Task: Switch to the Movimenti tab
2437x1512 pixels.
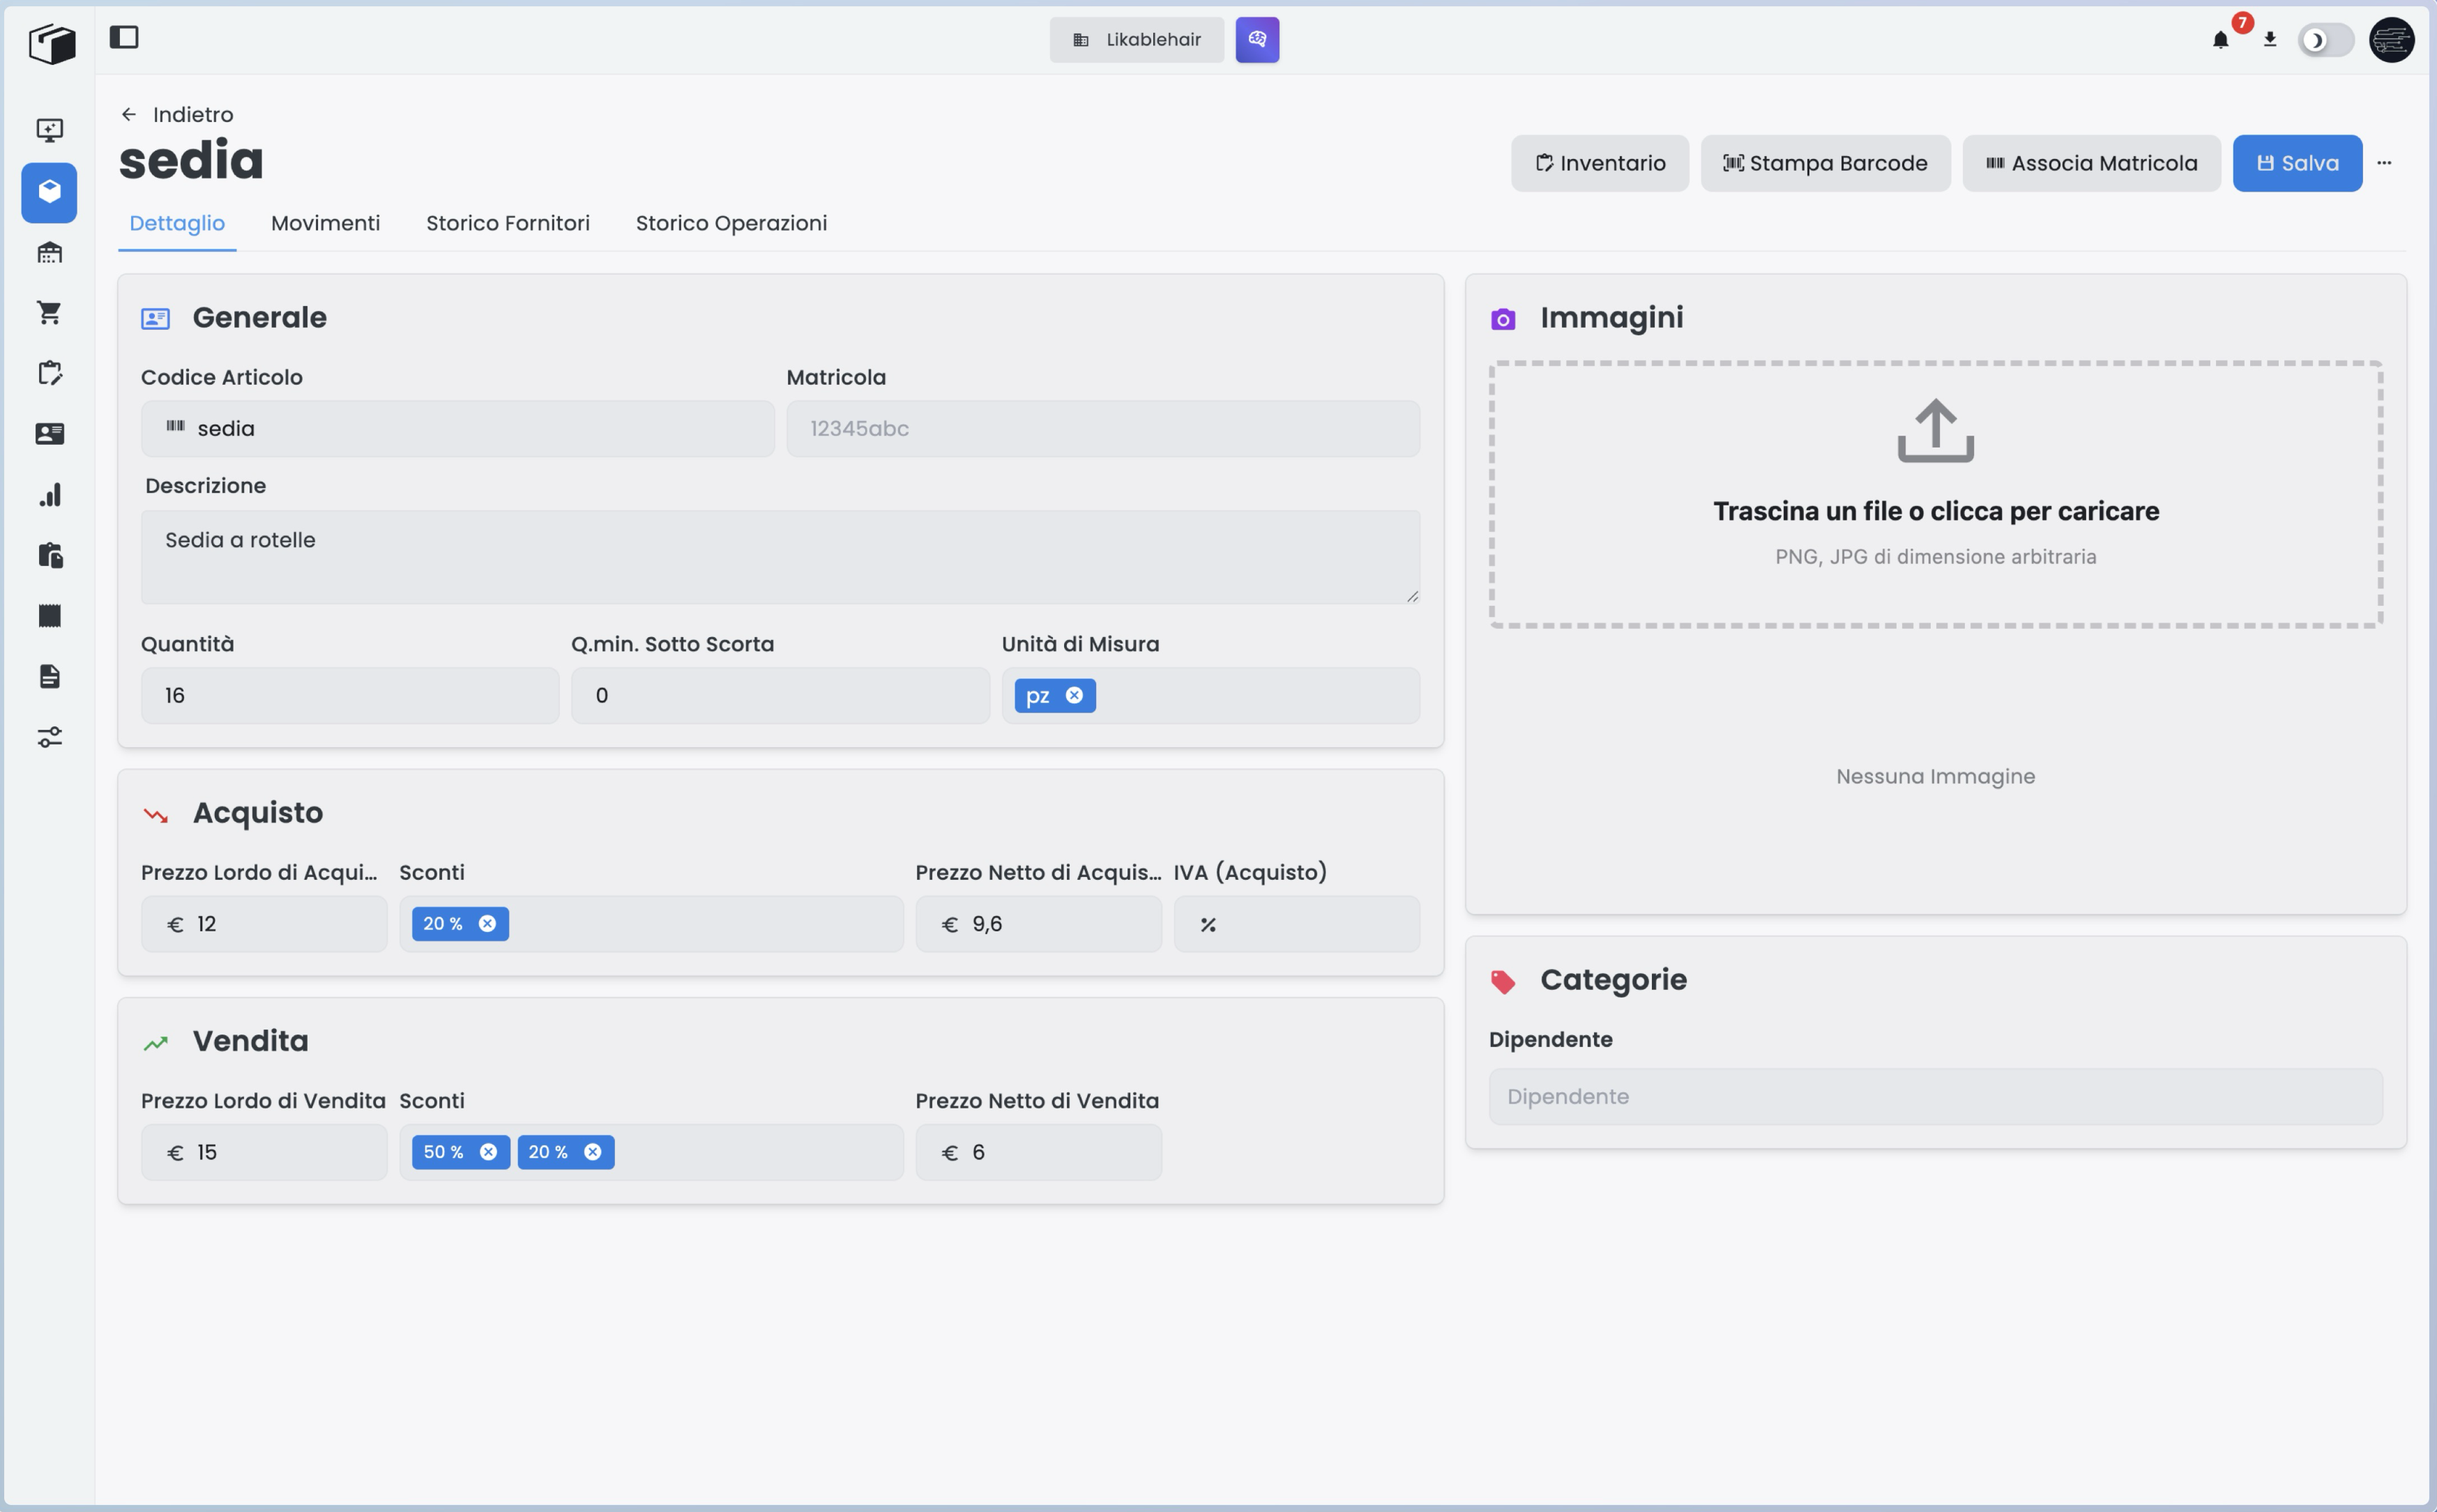Action: 325,223
